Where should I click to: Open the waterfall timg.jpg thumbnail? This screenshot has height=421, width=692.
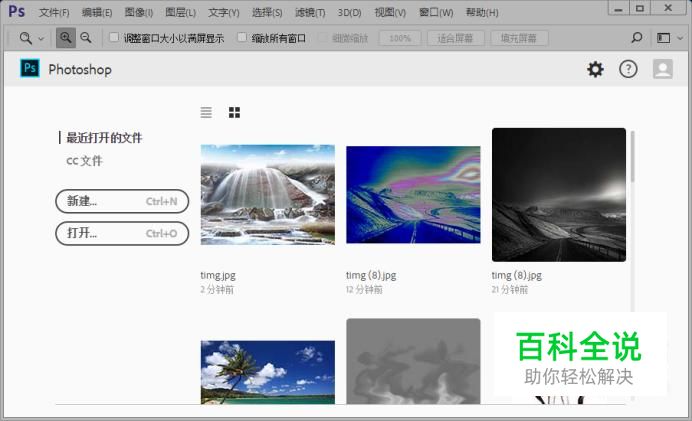coord(268,195)
